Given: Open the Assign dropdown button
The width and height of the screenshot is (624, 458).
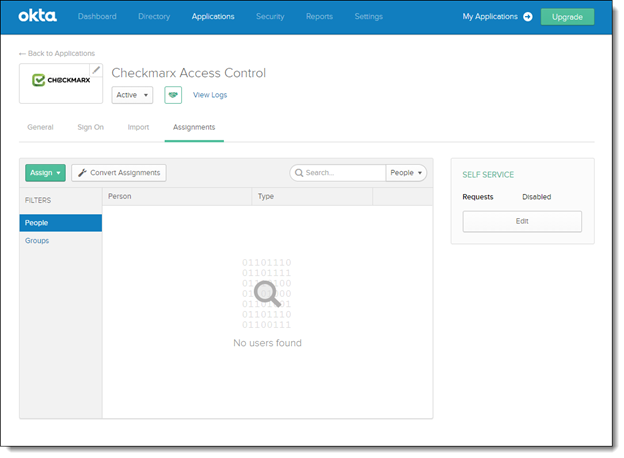Looking at the screenshot, I should (45, 173).
